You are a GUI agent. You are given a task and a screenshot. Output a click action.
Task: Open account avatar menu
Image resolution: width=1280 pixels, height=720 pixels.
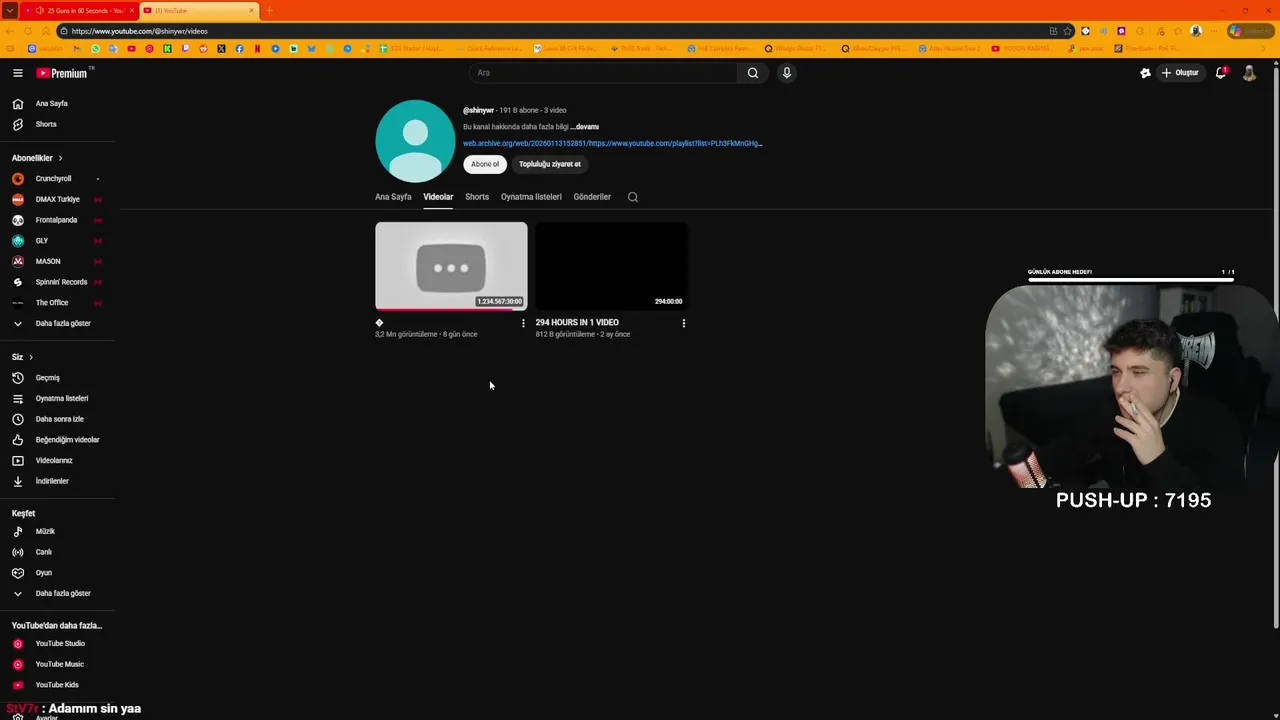click(x=1249, y=73)
